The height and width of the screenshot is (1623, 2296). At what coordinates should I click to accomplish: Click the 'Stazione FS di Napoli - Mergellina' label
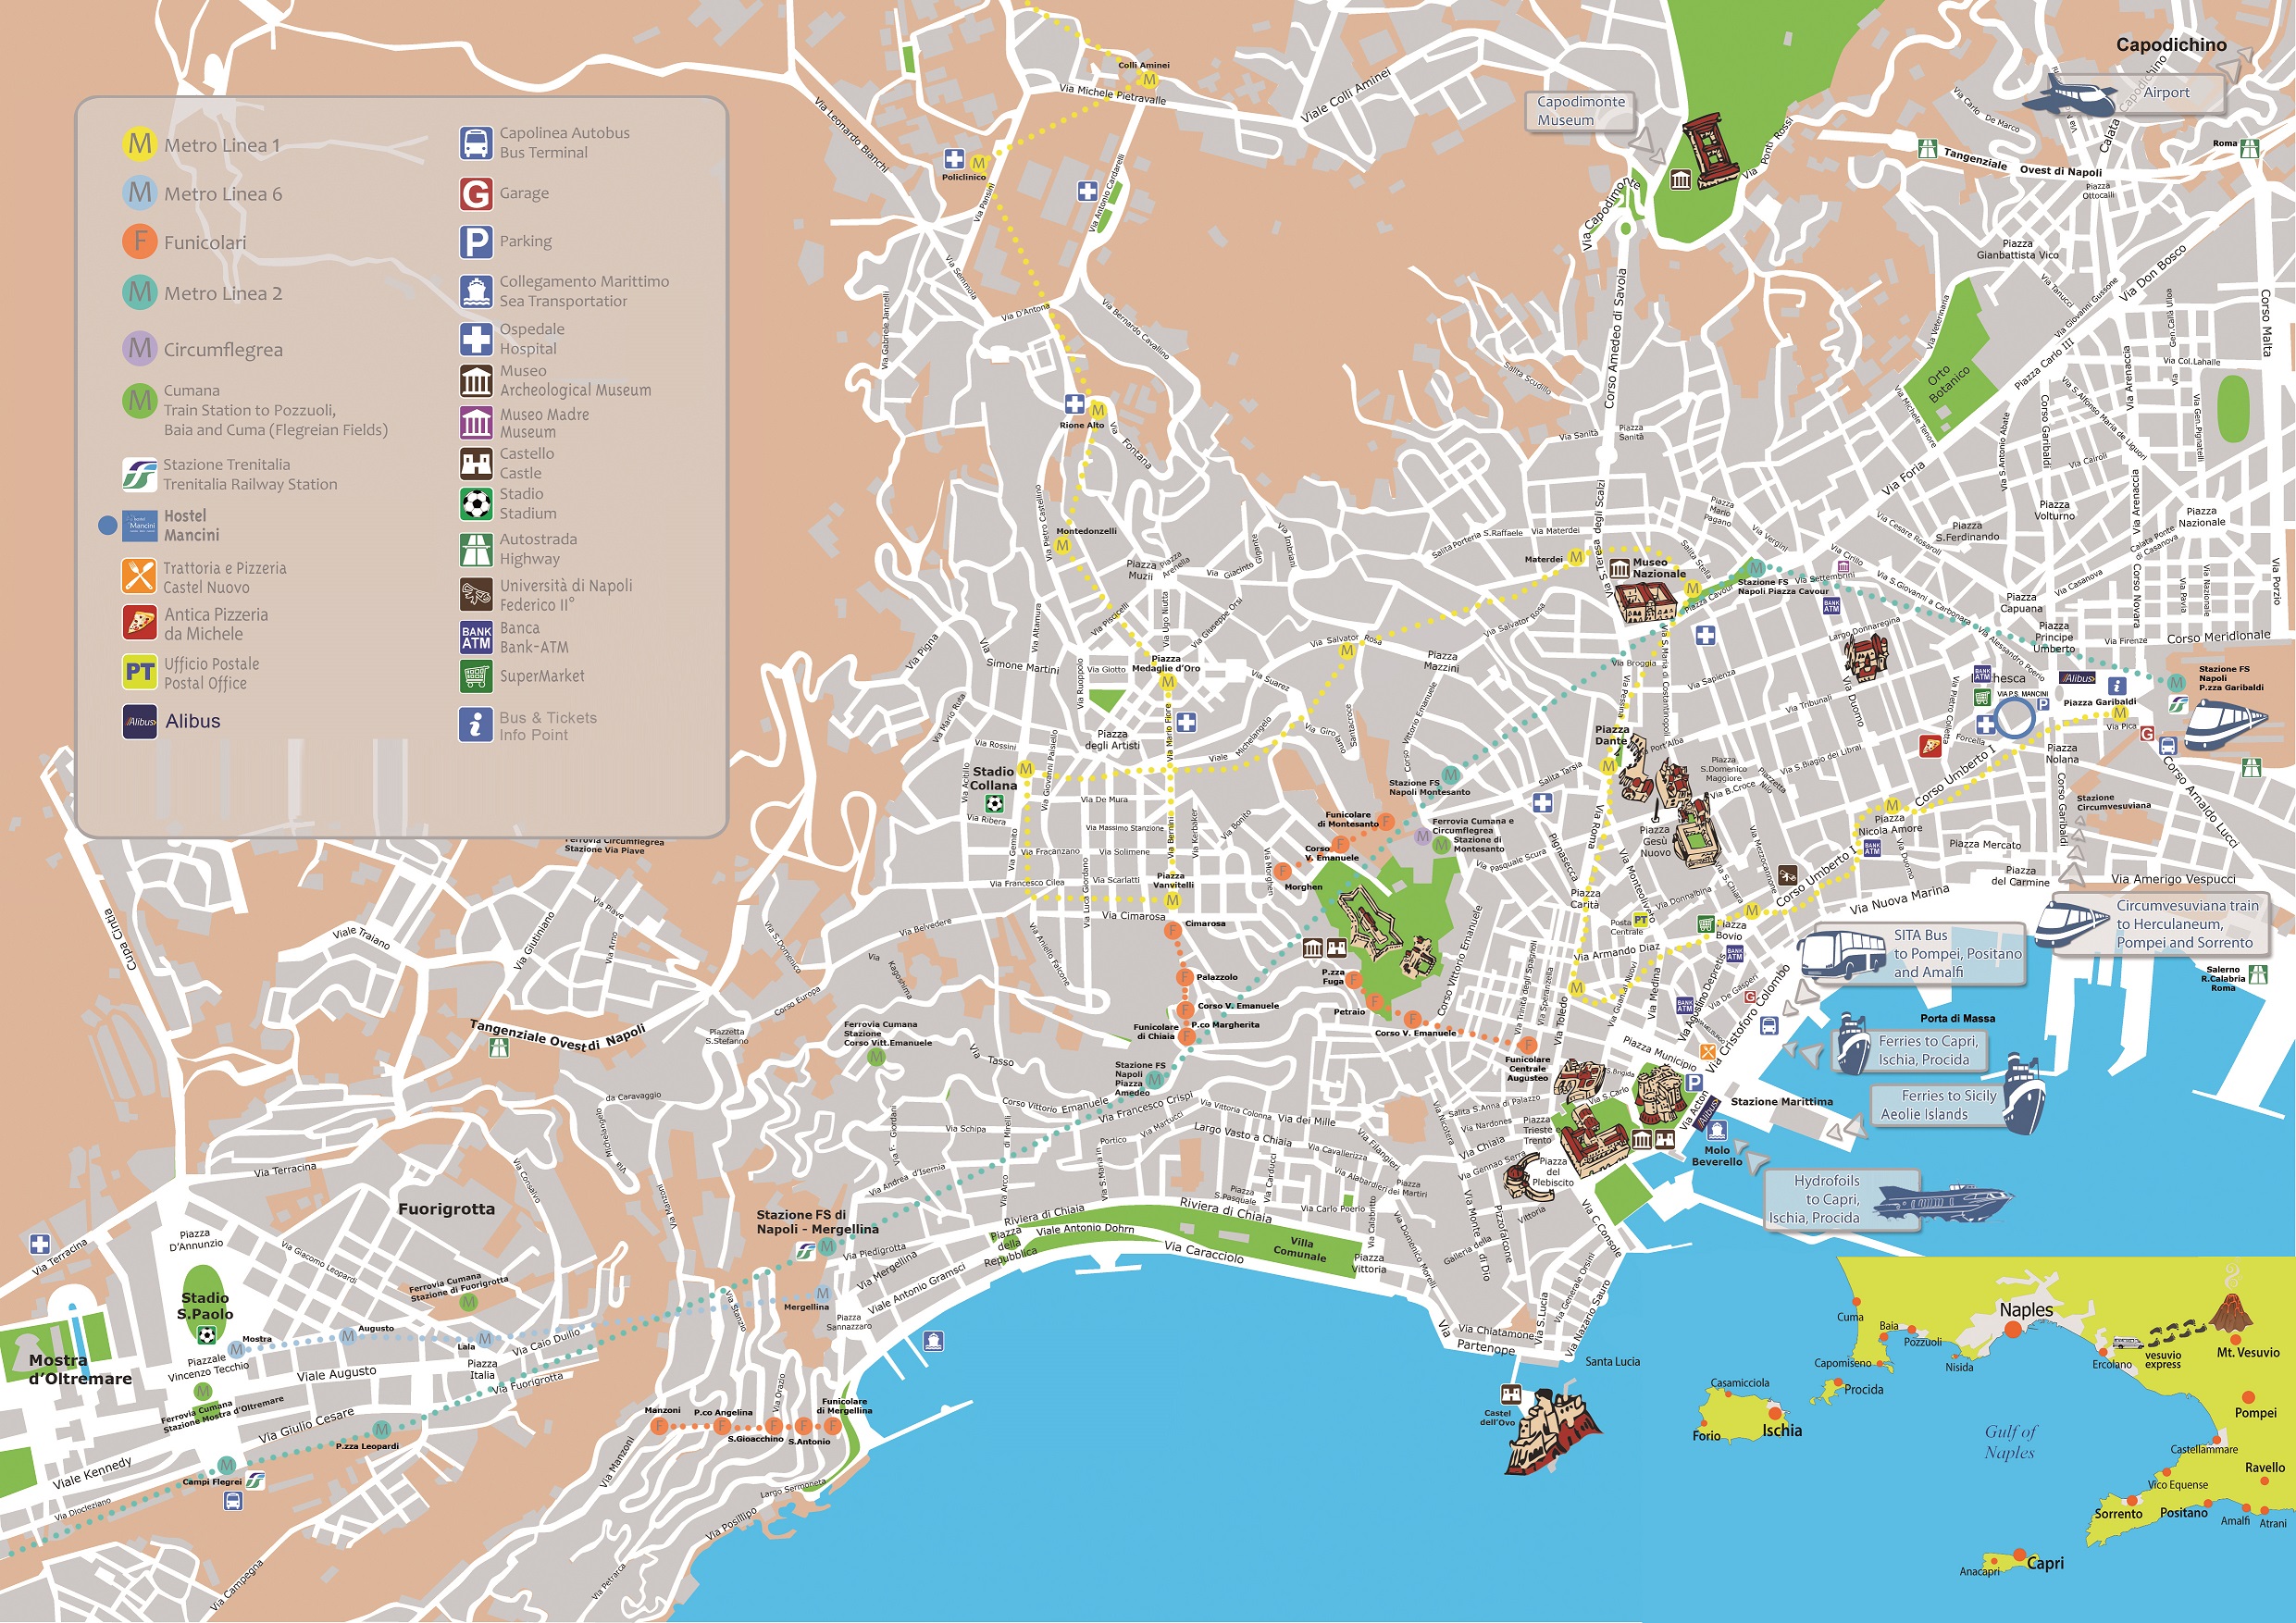pos(817,1222)
